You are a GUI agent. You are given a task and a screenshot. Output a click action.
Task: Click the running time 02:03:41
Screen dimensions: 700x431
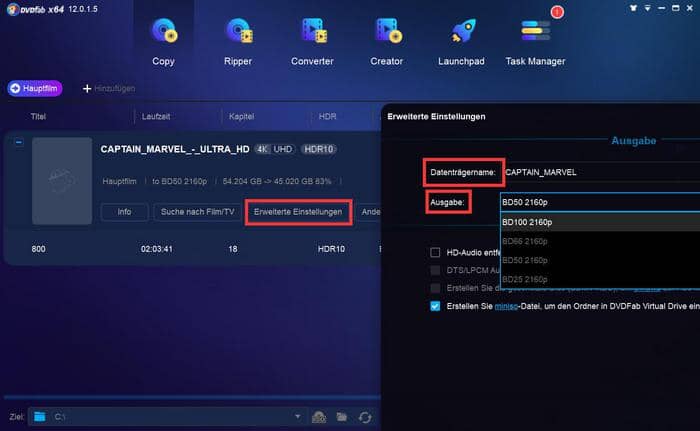[157, 249]
